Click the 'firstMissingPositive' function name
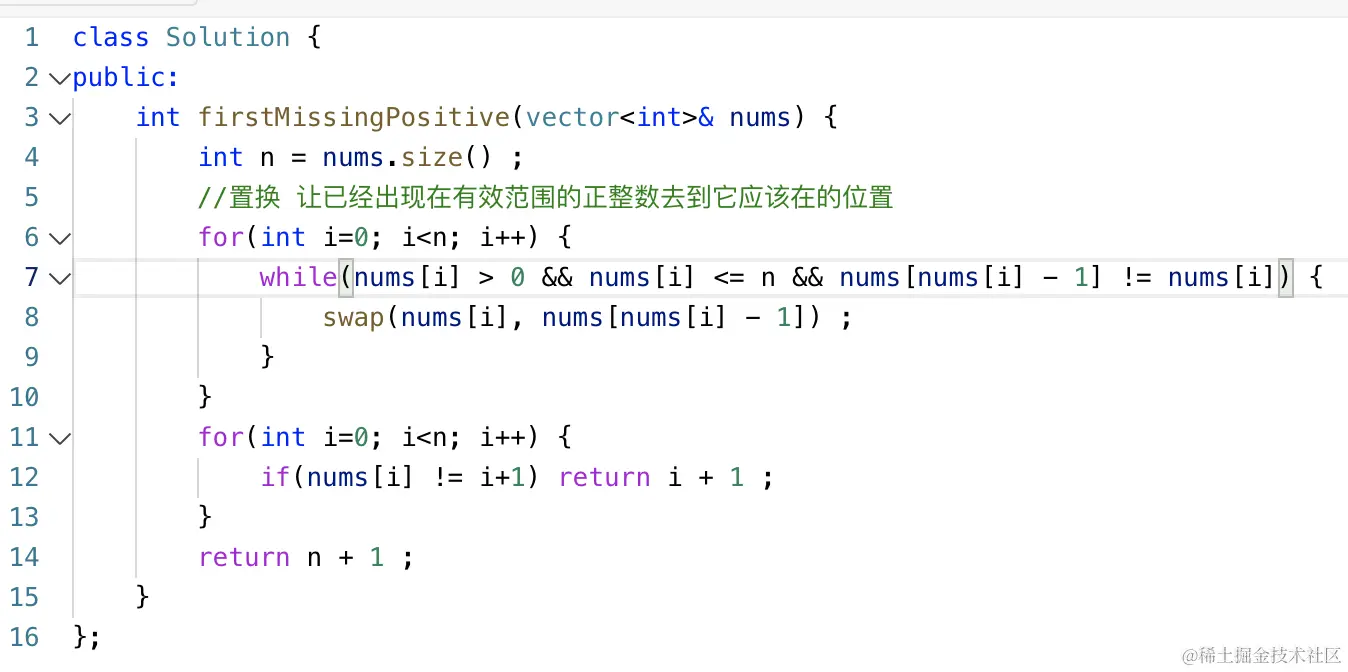 tap(354, 118)
